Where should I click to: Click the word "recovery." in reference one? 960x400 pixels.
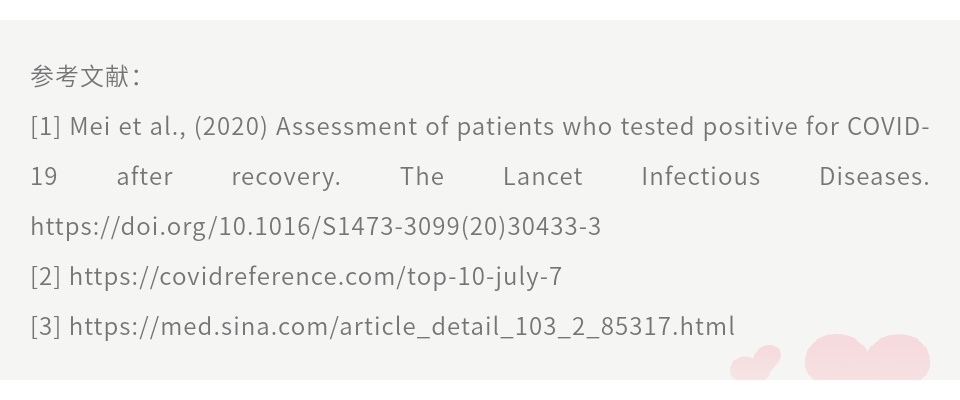pos(286,177)
